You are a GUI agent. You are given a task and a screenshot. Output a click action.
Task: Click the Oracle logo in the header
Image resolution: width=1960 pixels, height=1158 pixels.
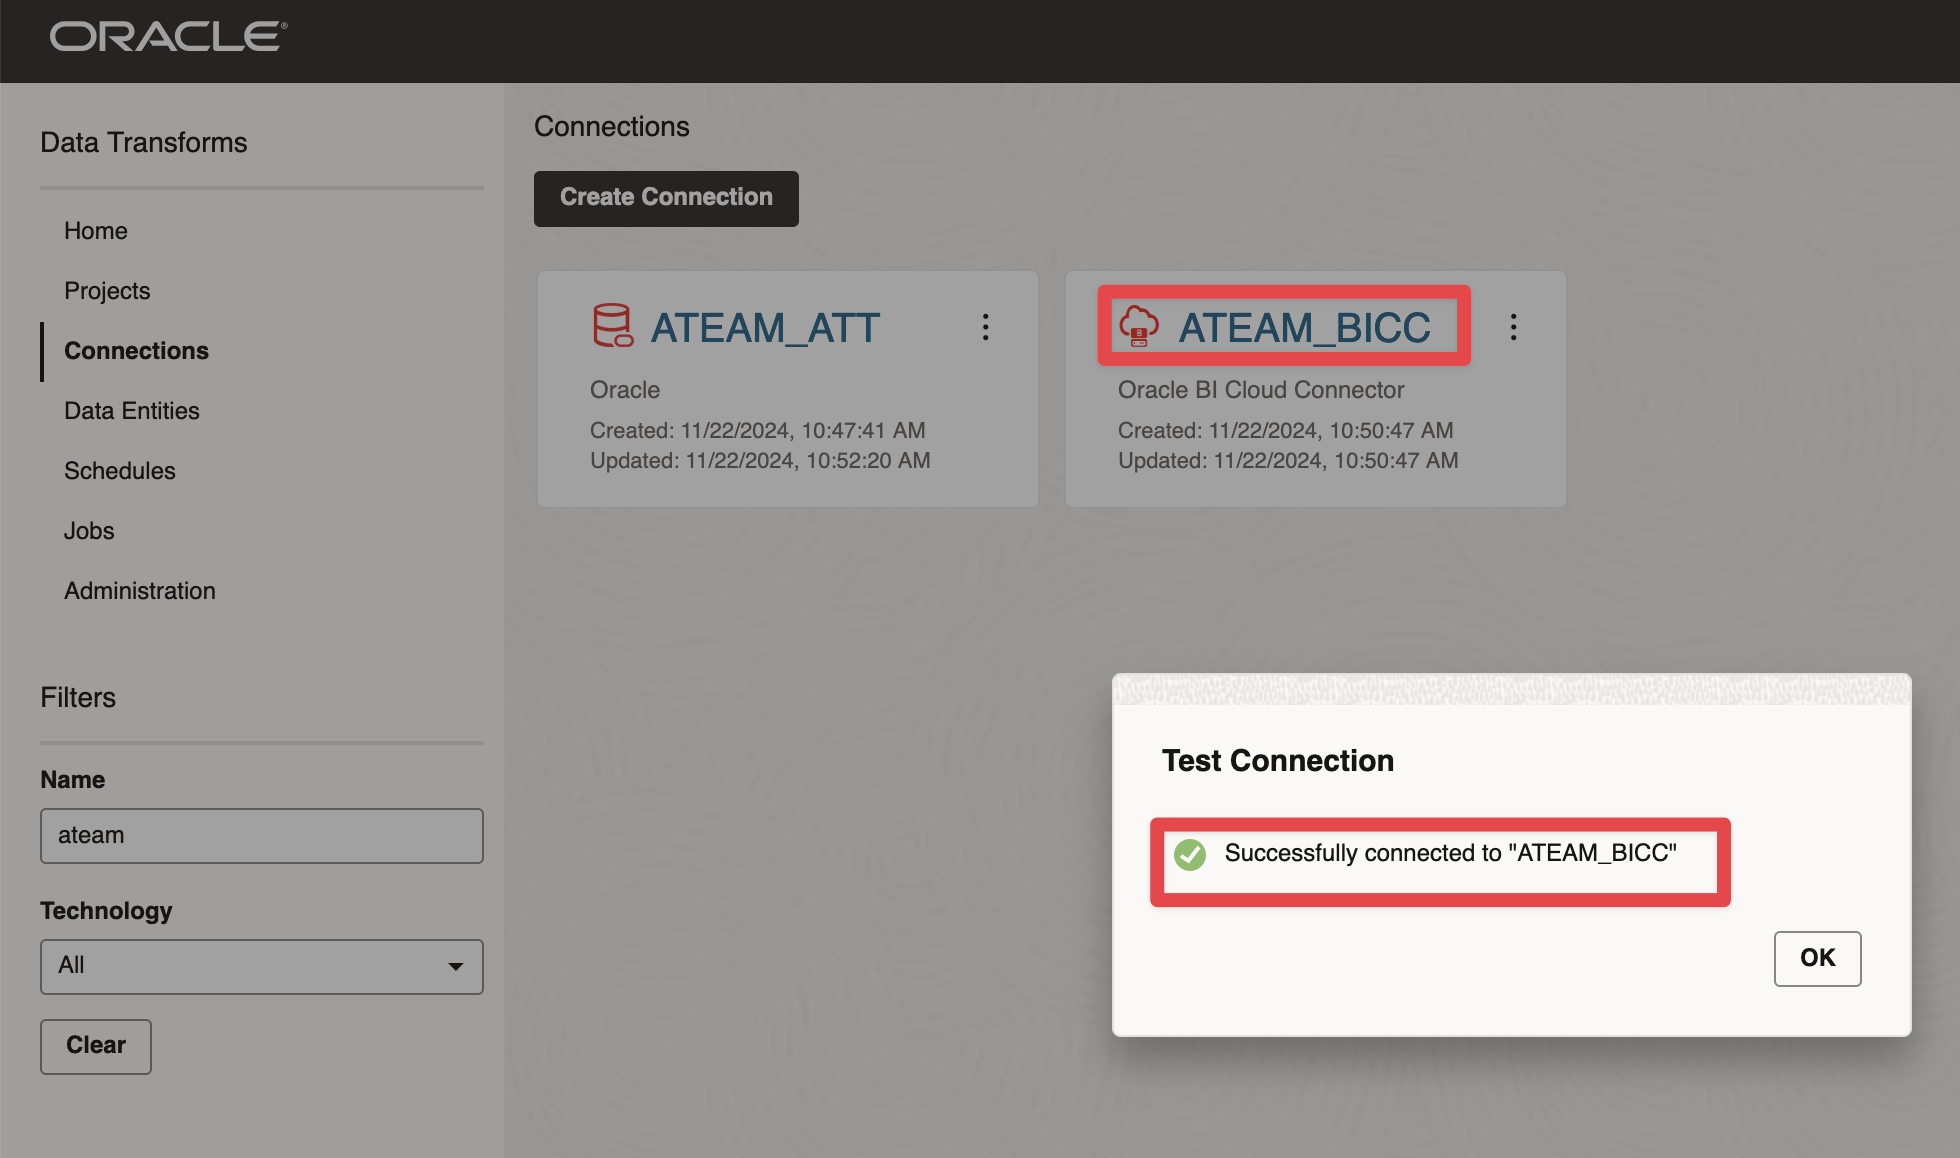pyautogui.click(x=168, y=37)
